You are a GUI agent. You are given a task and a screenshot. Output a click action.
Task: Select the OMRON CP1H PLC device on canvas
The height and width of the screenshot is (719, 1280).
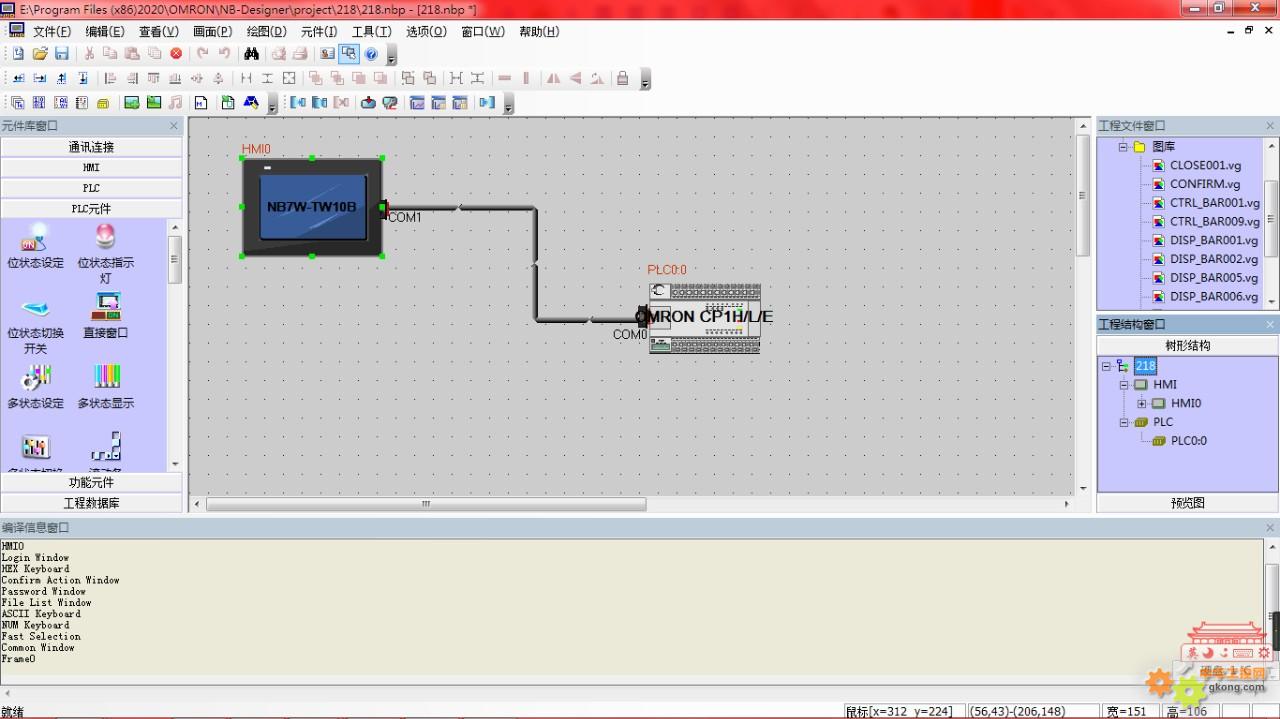click(x=704, y=318)
